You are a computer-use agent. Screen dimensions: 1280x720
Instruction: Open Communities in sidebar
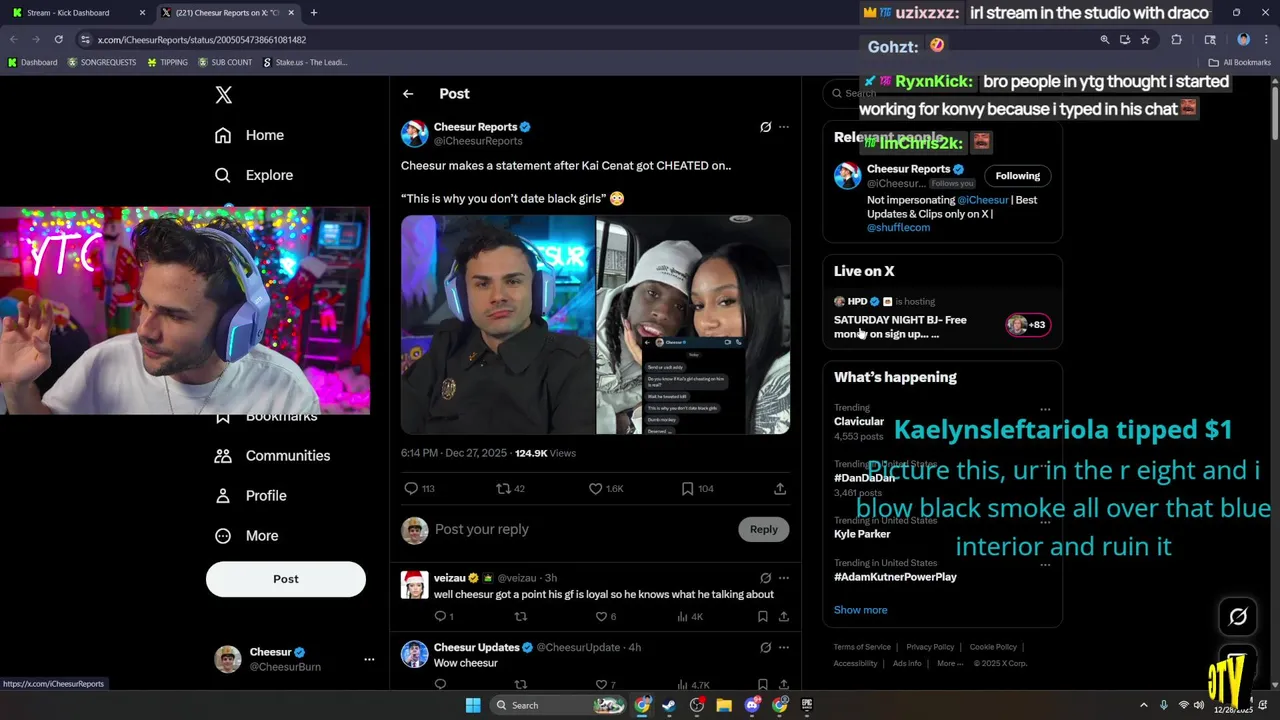point(273,455)
